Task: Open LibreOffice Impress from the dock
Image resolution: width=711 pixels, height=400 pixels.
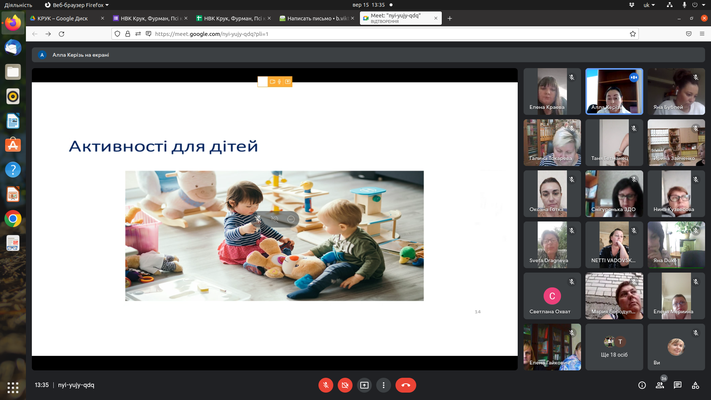Action: pos(13,194)
